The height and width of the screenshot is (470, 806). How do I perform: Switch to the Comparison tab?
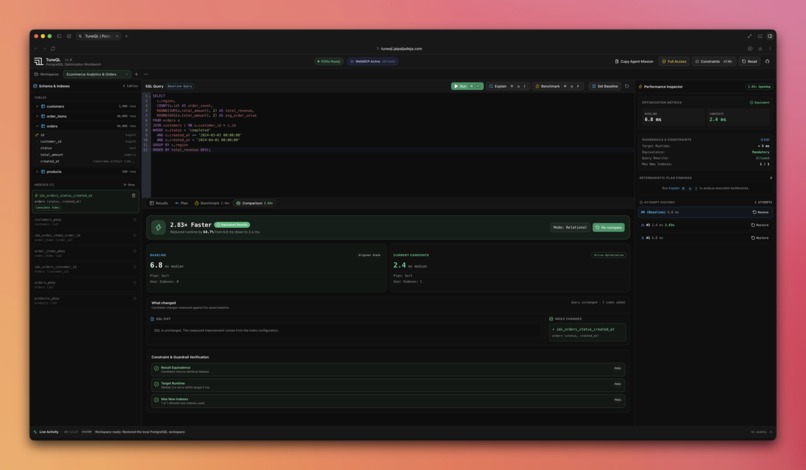[254, 203]
